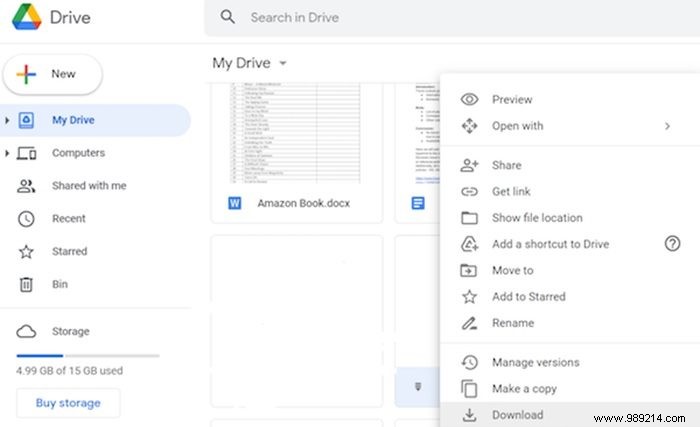Expand the My Drive tree arrow in sidebar
Viewport: 700px width, 427px height.
(x=7, y=120)
